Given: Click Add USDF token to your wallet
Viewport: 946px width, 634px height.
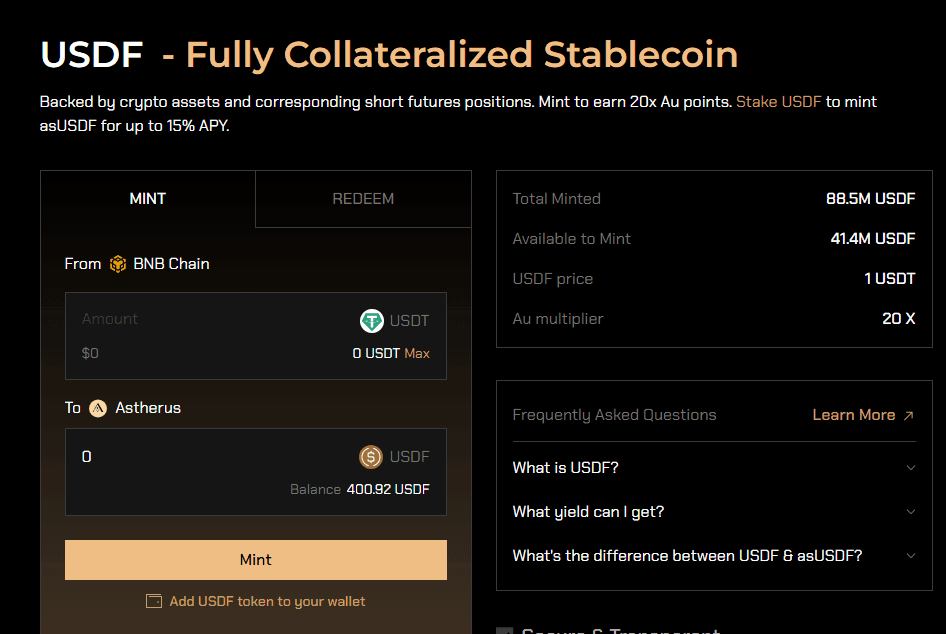Looking at the screenshot, I should pyautogui.click(x=267, y=602).
